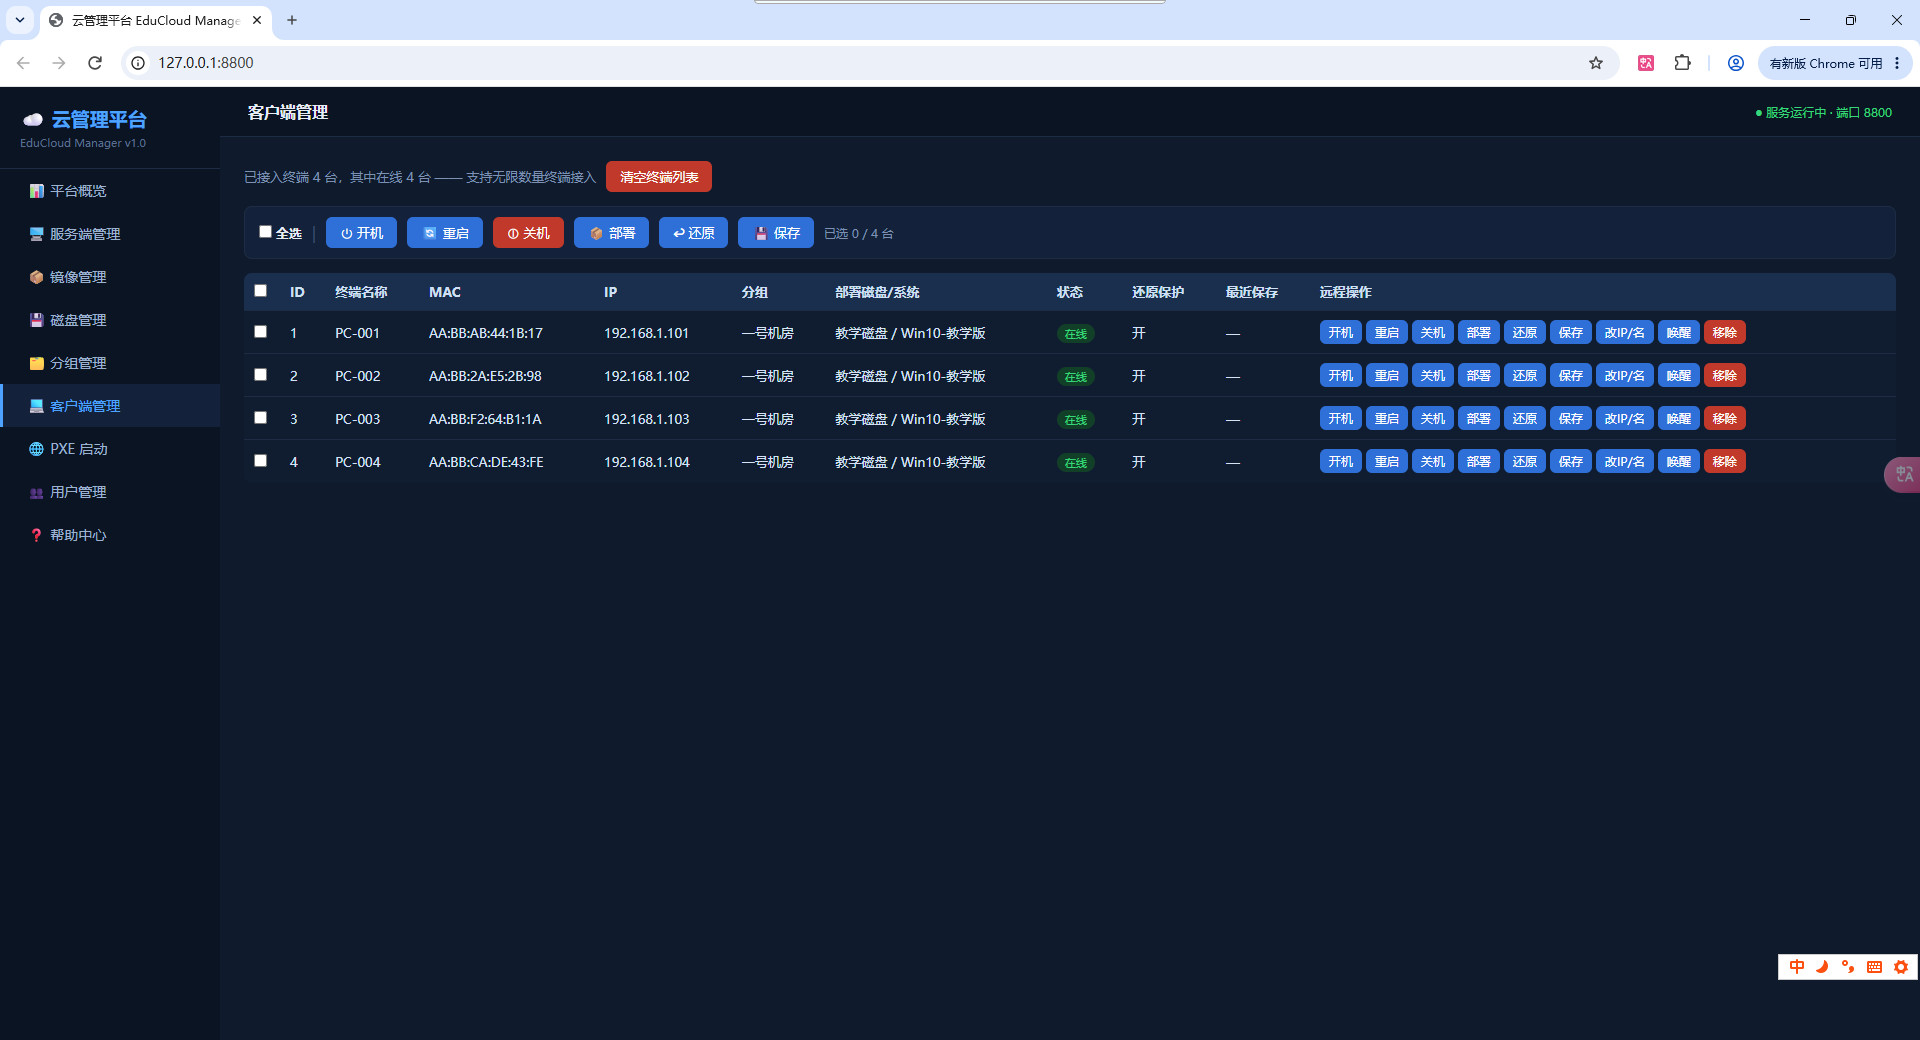Click the 在线 status badge of PC-001
Image resolution: width=1920 pixels, height=1040 pixels.
[x=1076, y=334]
